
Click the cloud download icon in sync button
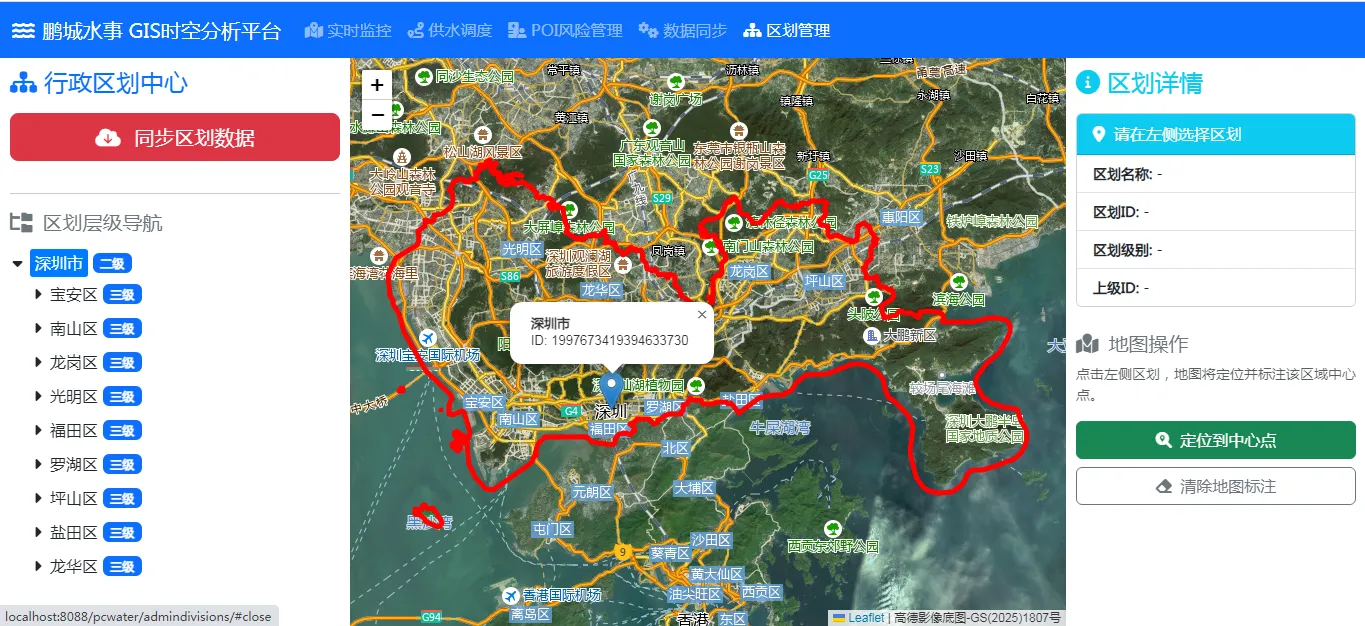tap(108, 137)
